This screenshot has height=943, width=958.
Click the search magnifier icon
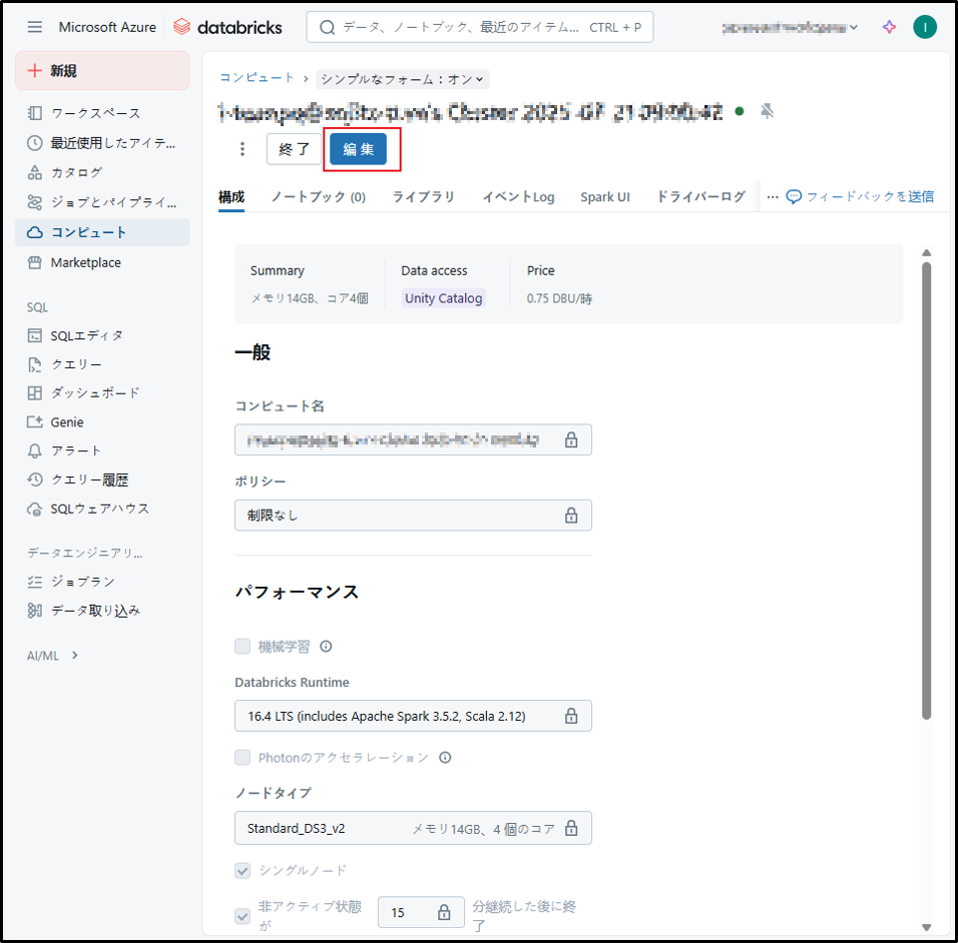327,28
